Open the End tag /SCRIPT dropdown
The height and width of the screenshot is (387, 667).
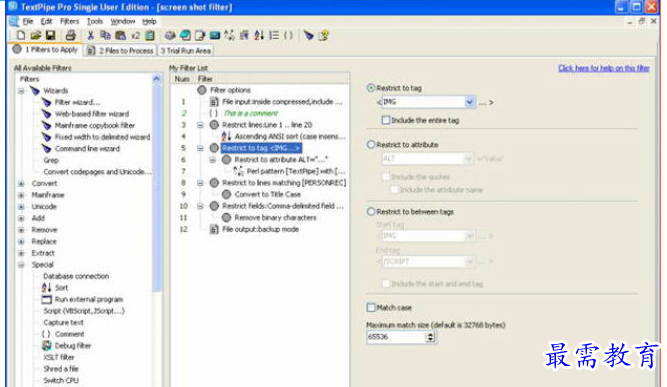(470, 262)
